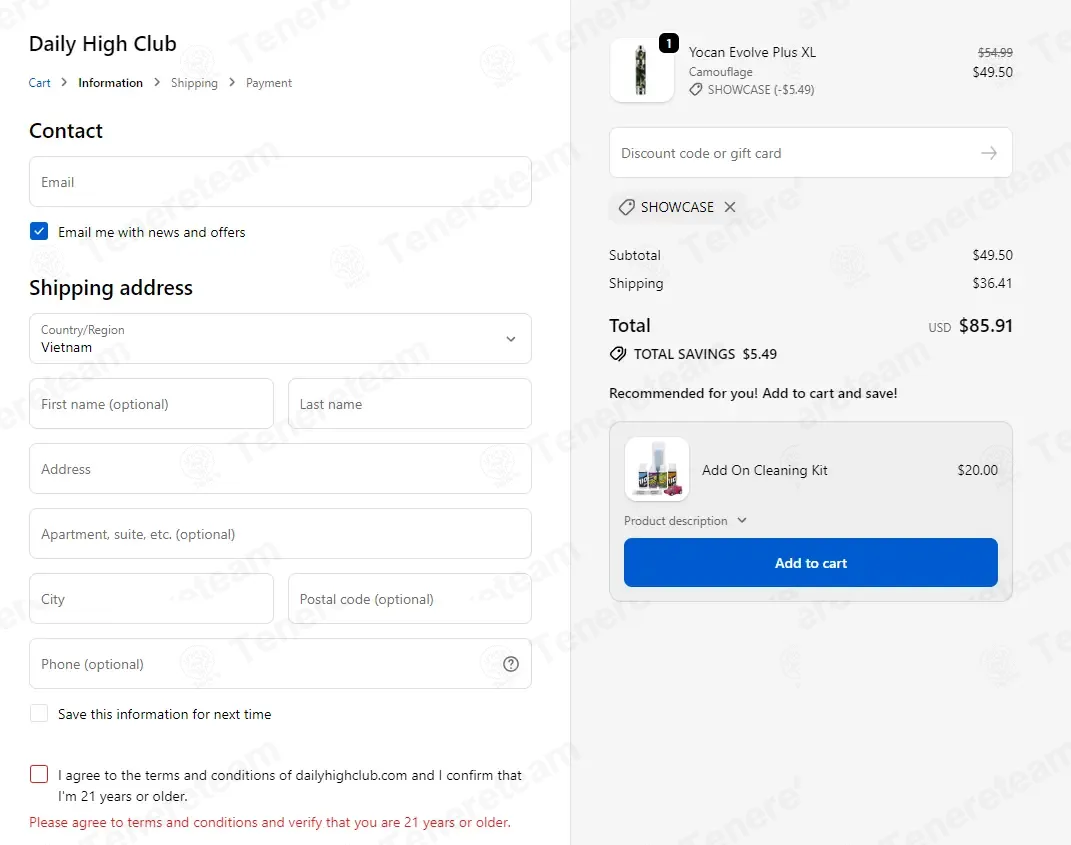
Task: Select the Shipping breadcrumb step
Action: (194, 83)
